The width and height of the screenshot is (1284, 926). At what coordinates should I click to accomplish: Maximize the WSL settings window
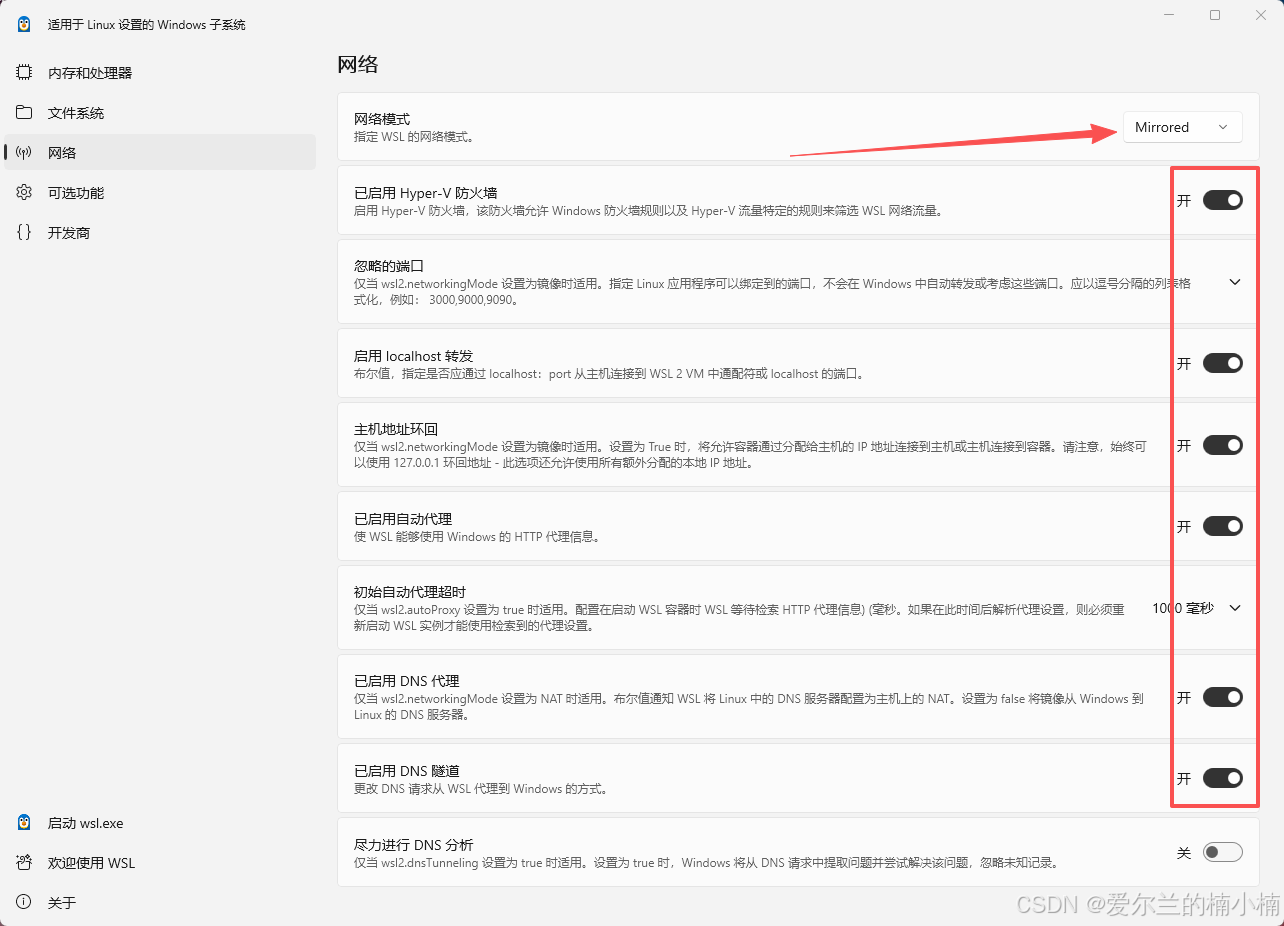pyautogui.click(x=1215, y=15)
